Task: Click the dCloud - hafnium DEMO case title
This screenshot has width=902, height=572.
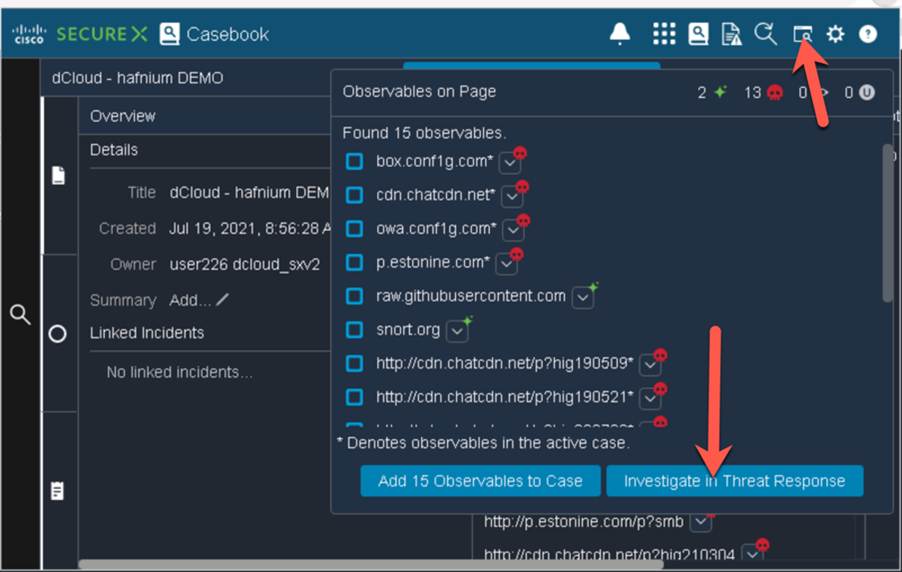Action: tap(137, 78)
